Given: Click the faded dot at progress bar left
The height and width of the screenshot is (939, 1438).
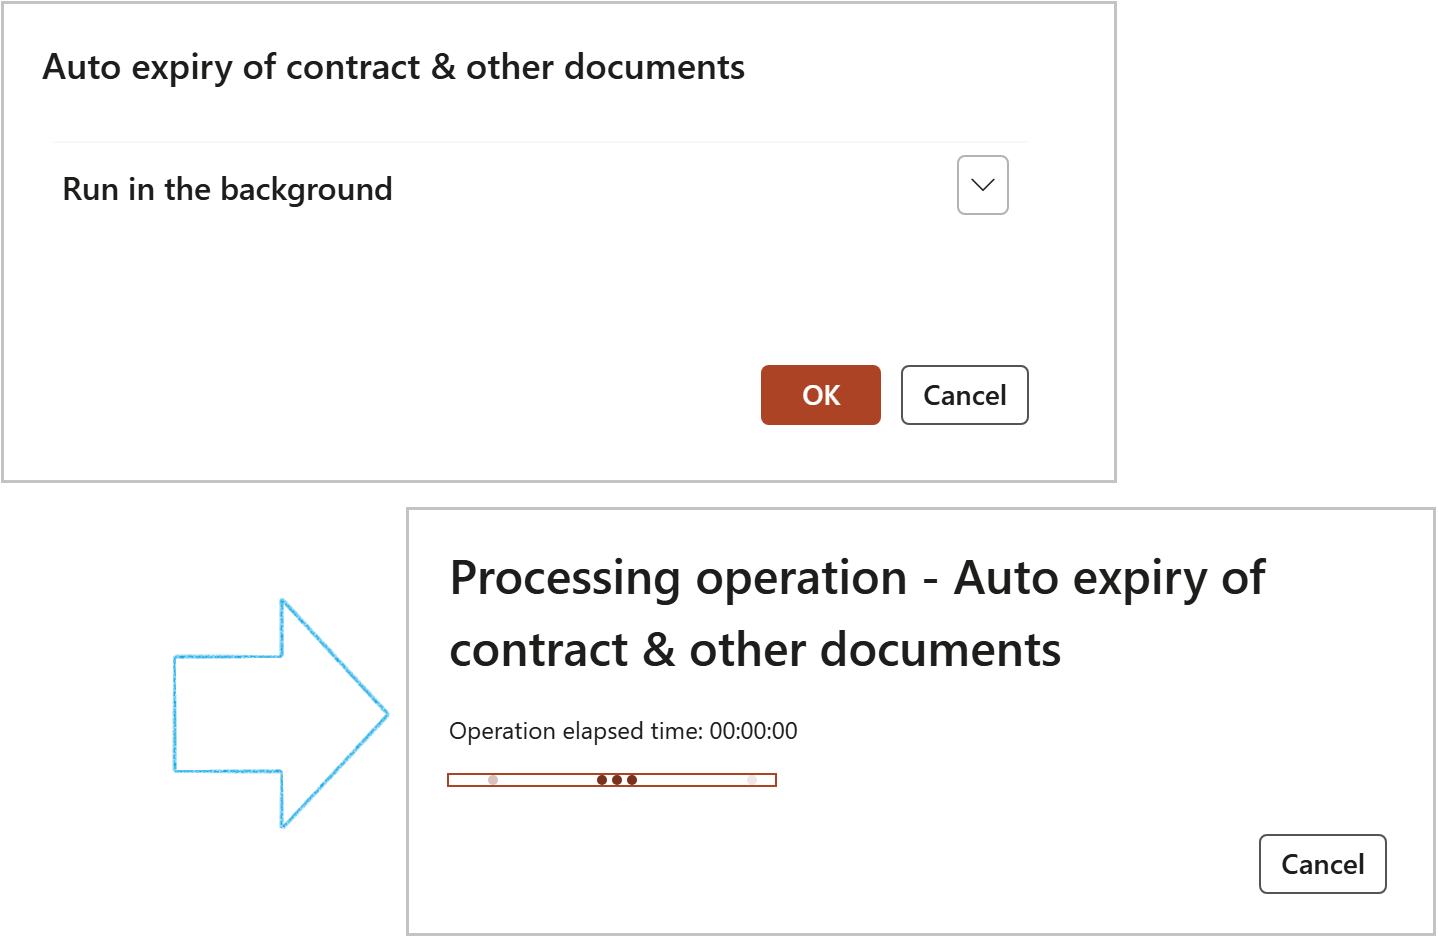Looking at the screenshot, I should [493, 780].
